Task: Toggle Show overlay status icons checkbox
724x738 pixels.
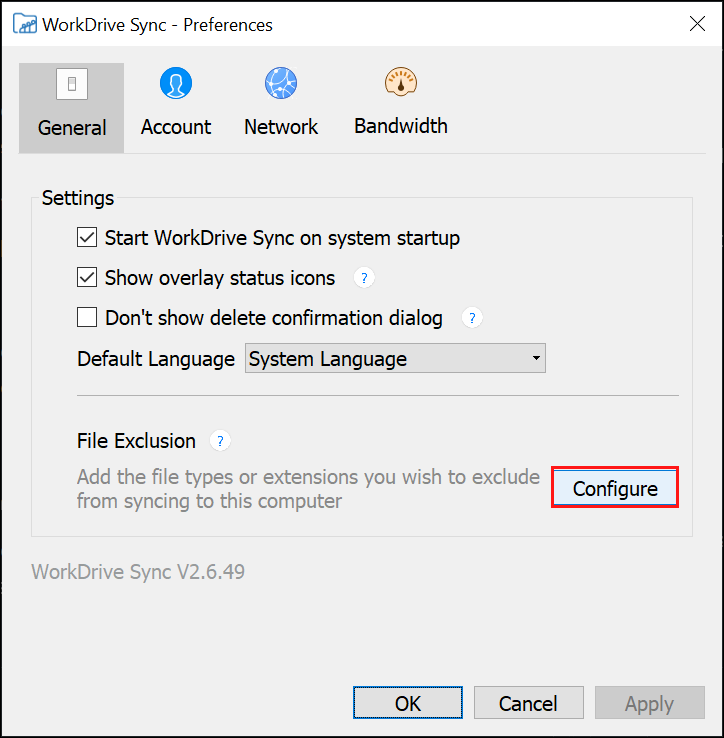Action: click(x=87, y=278)
